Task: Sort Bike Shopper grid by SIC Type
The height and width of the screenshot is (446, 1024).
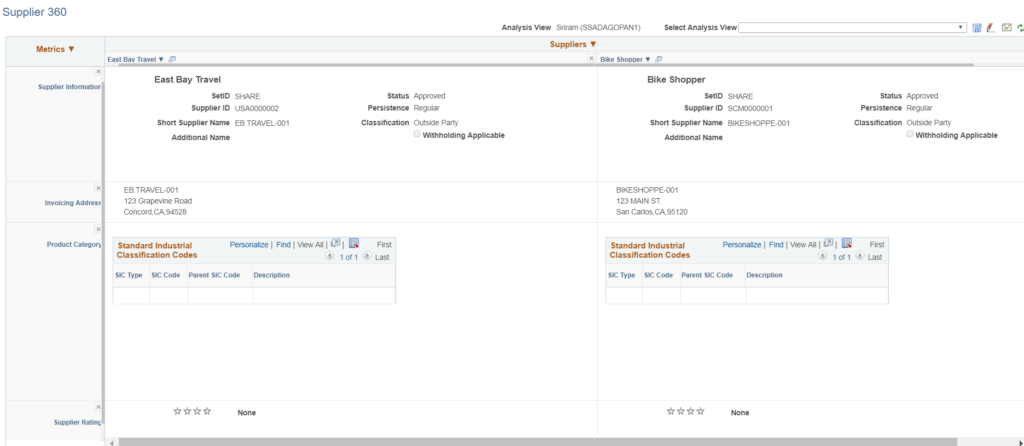Action: coord(621,275)
